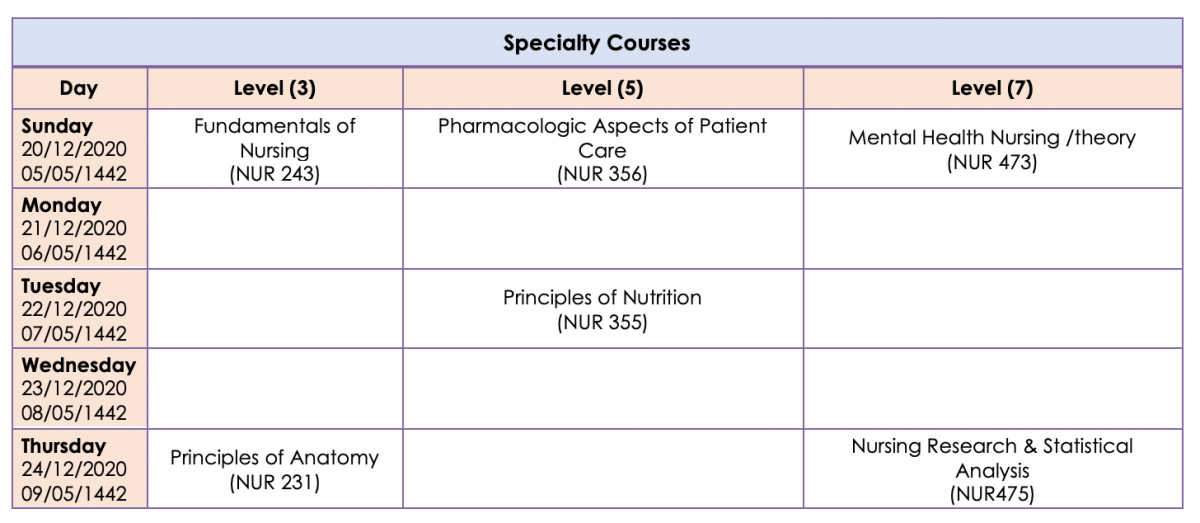
Task: Select the Day column header
Action: point(79,88)
